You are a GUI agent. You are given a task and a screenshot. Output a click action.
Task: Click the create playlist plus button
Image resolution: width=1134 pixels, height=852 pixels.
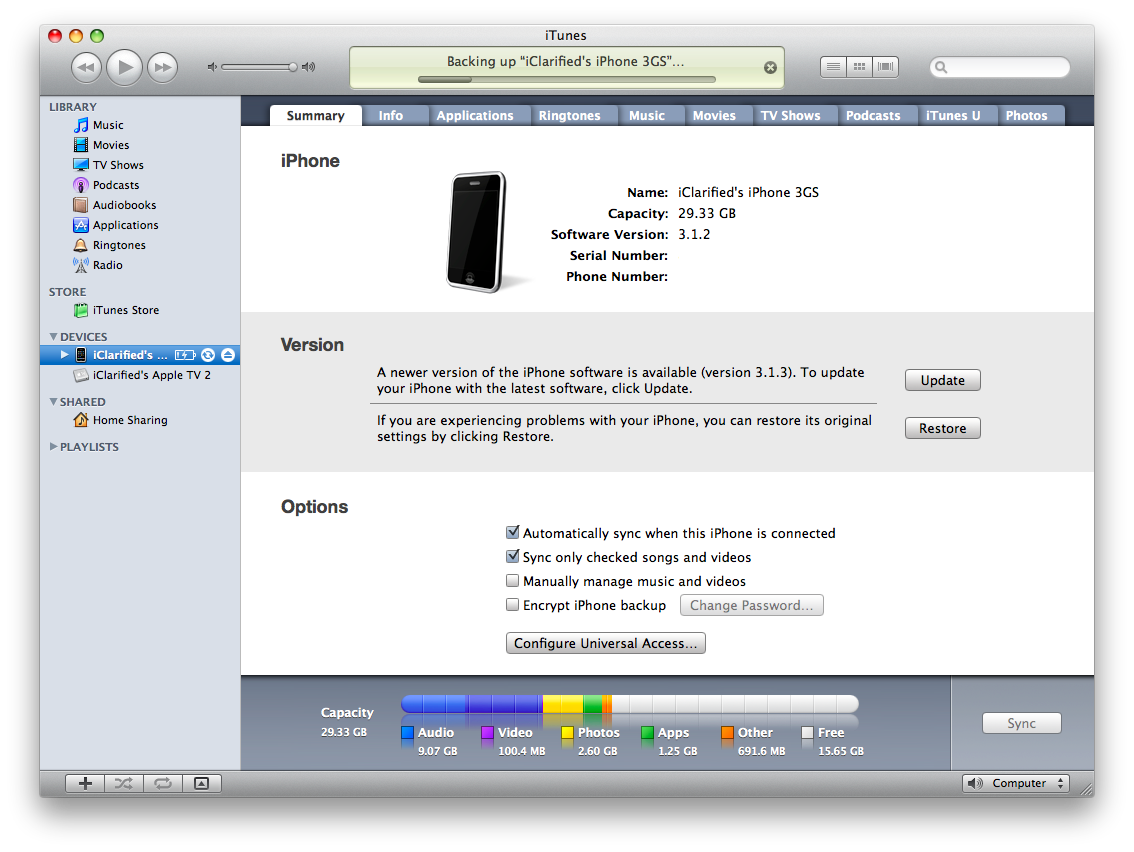(85, 784)
